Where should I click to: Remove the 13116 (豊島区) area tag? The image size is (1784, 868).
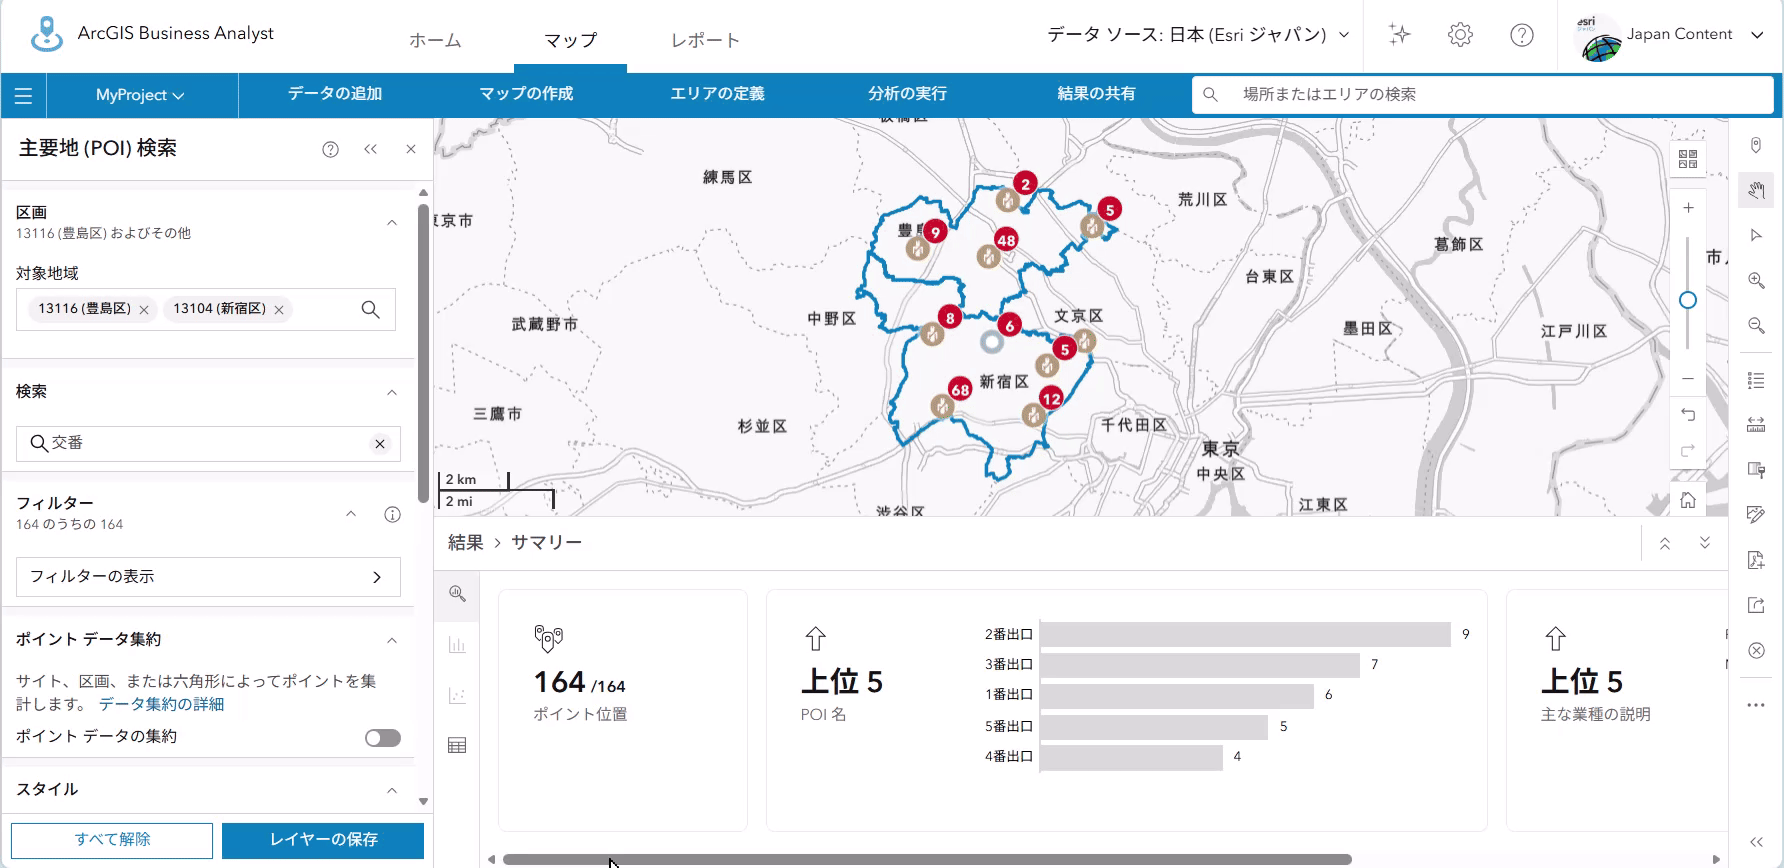[144, 310]
